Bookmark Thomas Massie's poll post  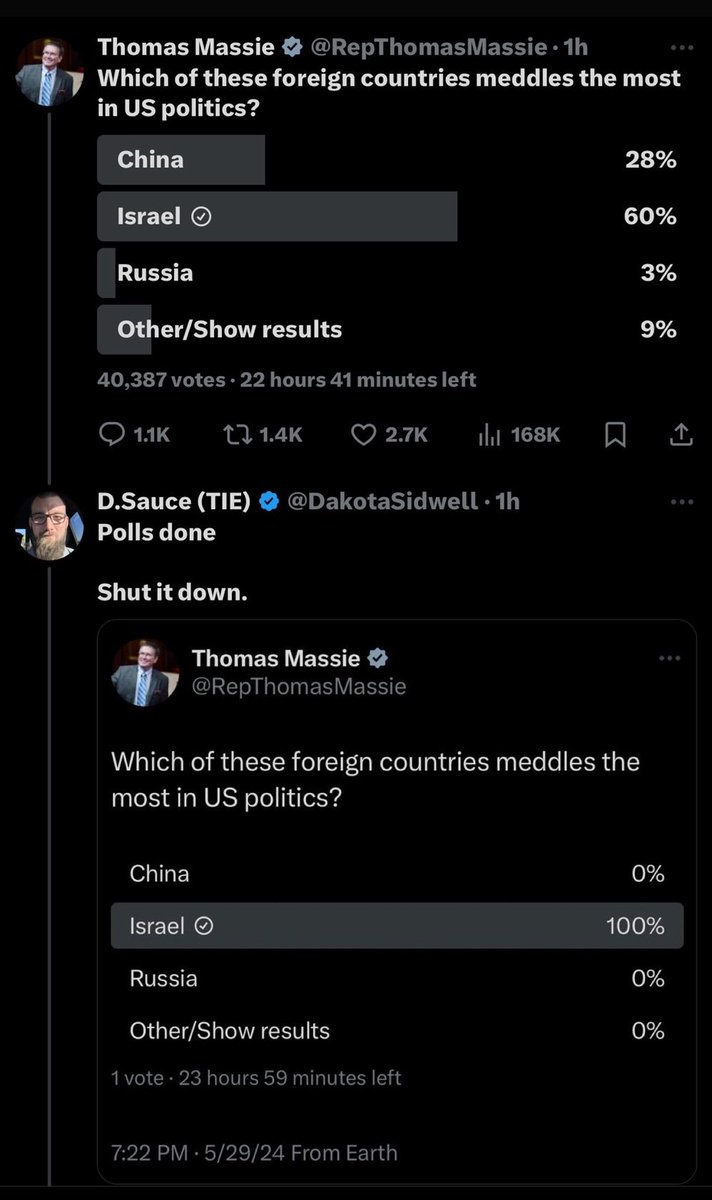(617, 434)
